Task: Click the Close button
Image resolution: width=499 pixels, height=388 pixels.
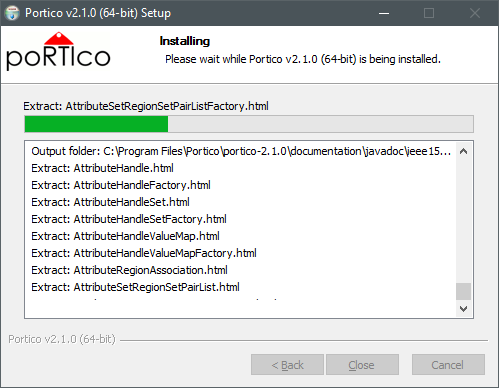Action: pyautogui.click(x=362, y=365)
